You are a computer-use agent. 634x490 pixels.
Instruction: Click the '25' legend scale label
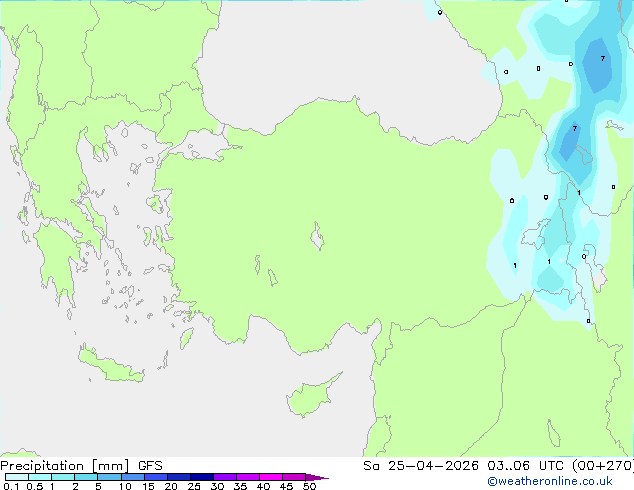point(194,486)
